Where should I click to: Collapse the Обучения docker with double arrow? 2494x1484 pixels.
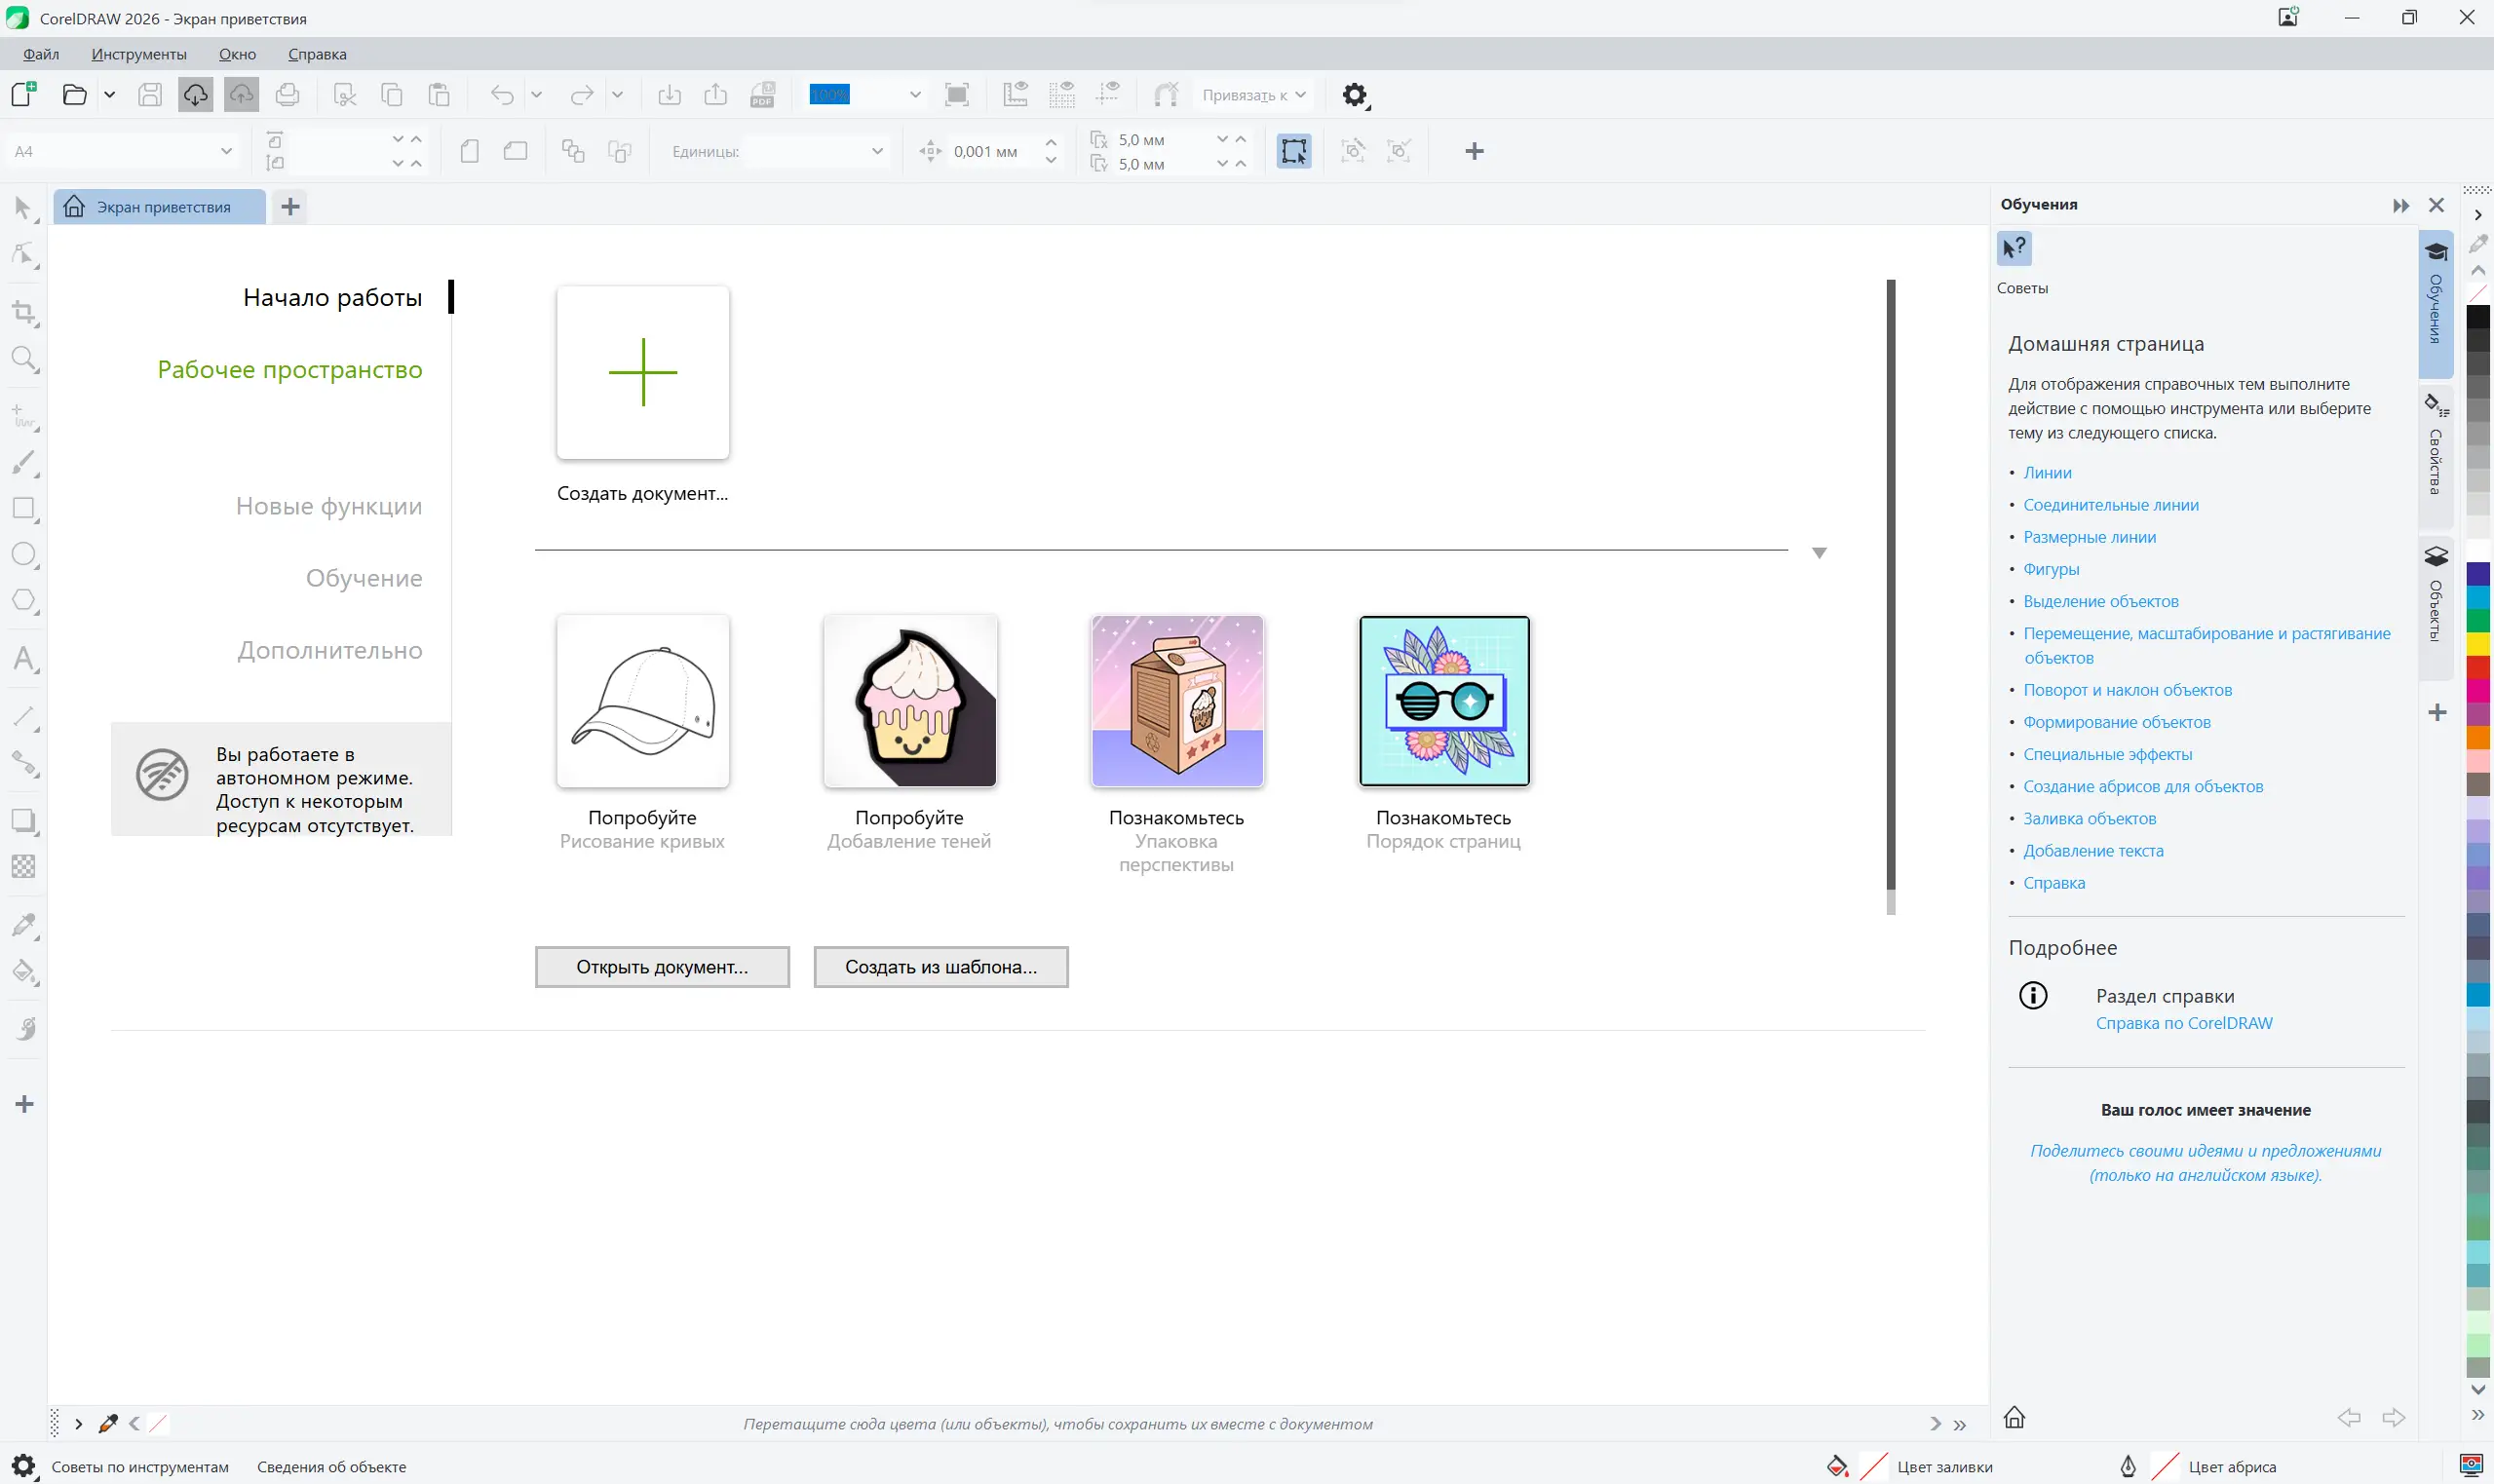[x=2401, y=205]
